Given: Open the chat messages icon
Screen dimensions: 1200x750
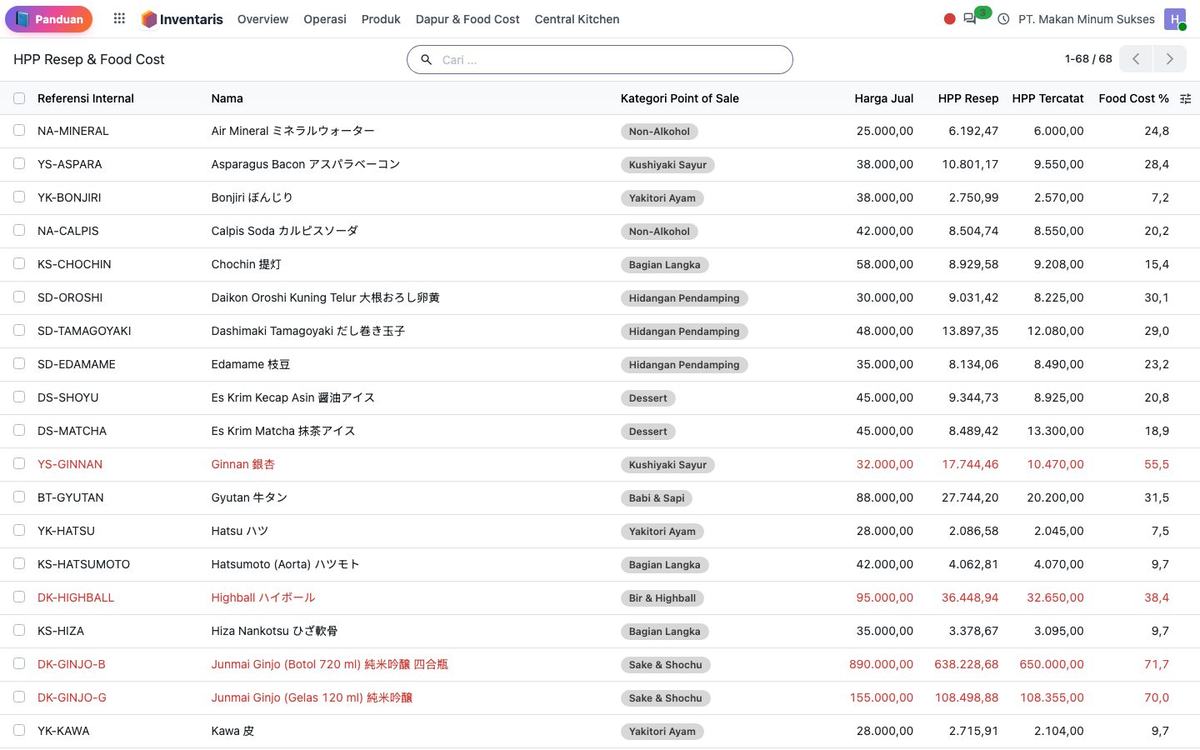Looking at the screenshot, I should pyautogui.click(x=969, y=19).
